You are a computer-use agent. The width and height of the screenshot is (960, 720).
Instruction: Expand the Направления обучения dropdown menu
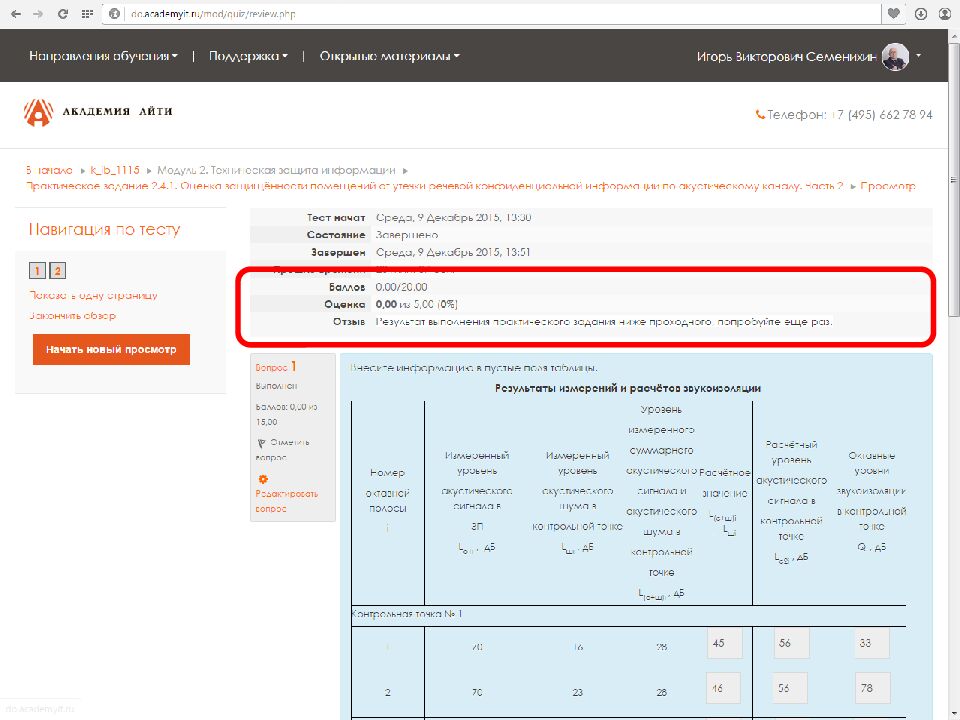point(103,57)
